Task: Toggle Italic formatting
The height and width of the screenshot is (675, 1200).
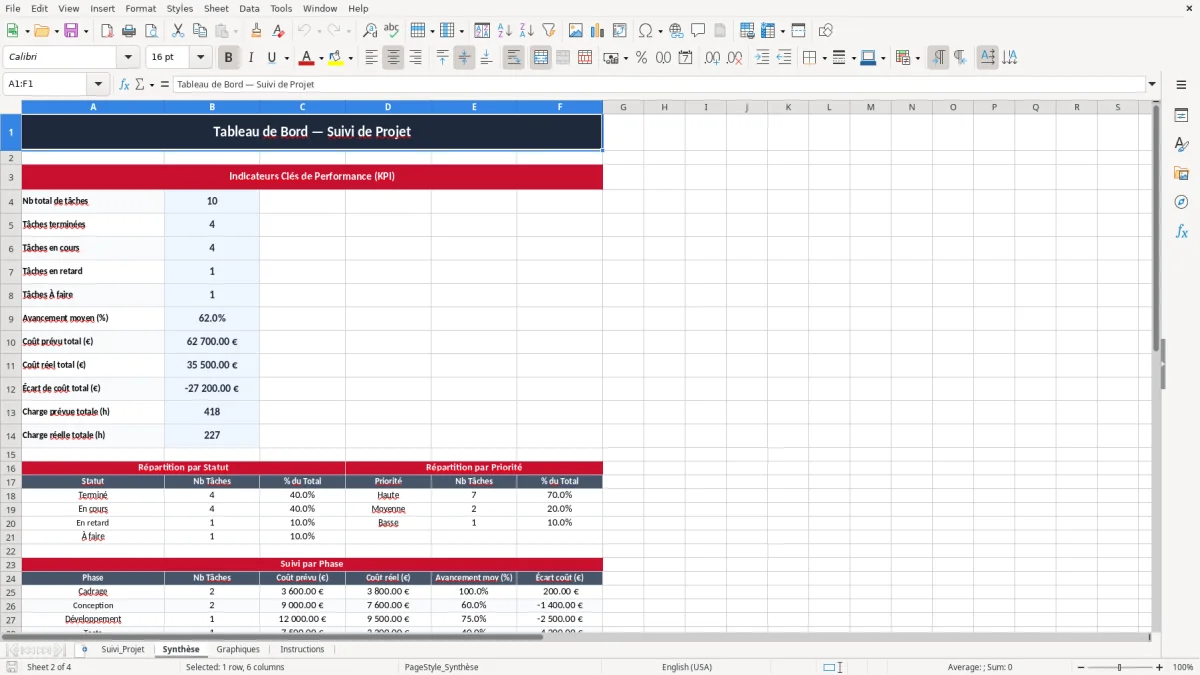Action: tap(251, 58)
